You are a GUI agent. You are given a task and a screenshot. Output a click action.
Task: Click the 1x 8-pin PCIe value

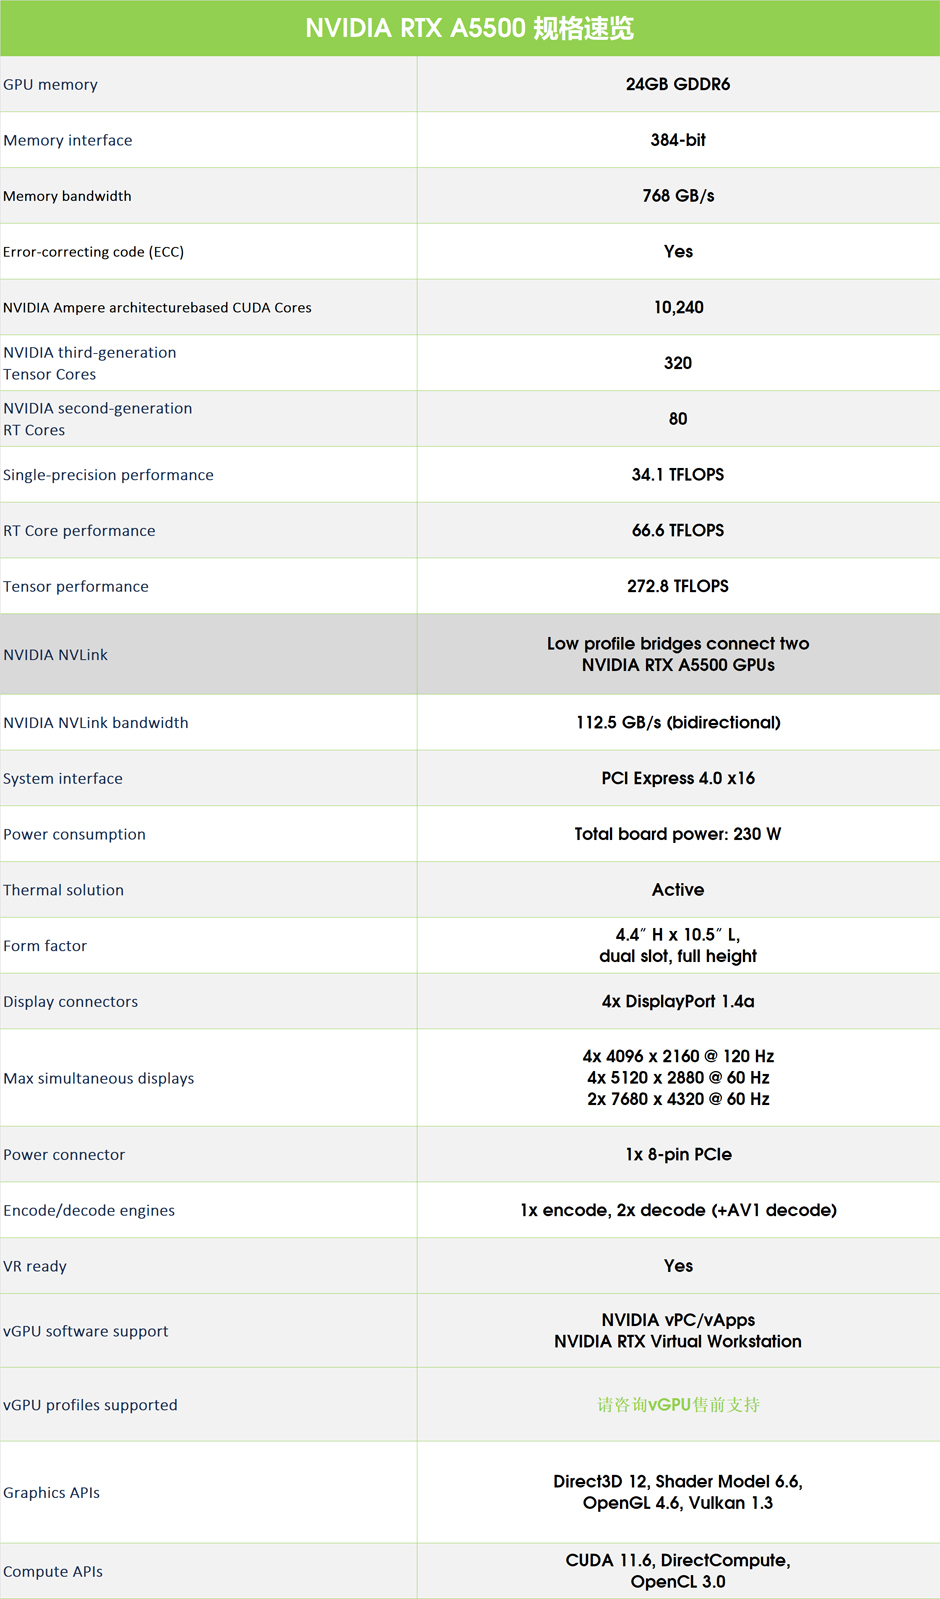(x=678, y=1154)
